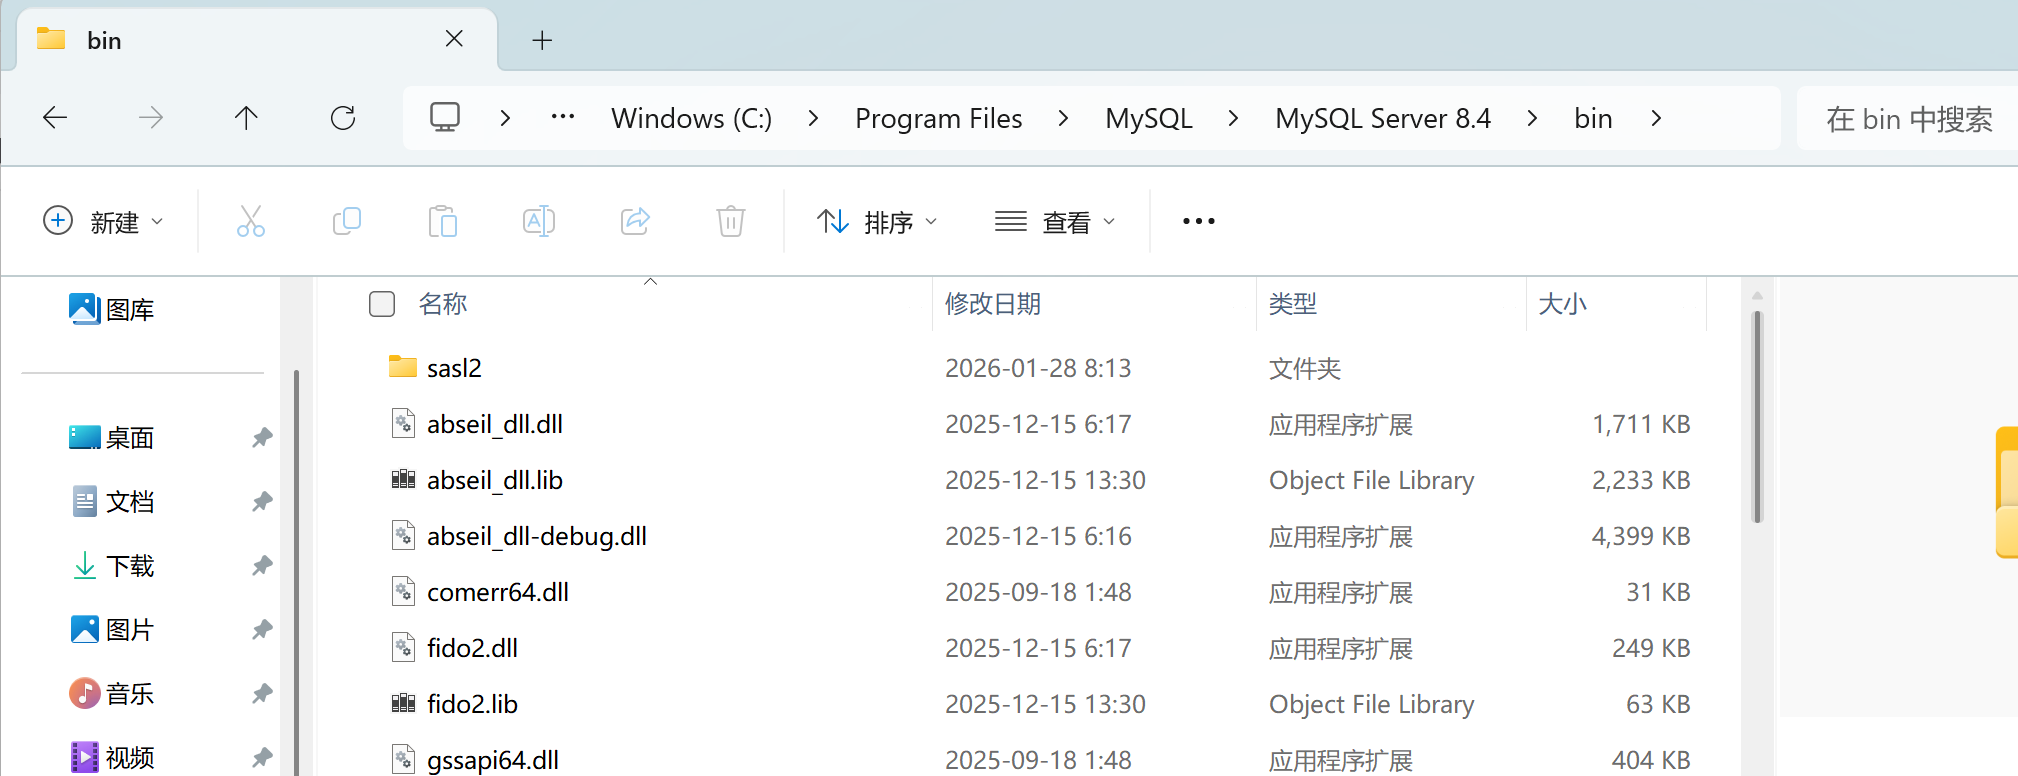Open 图片 pictures in sidebar

click(x=112, y=630)
